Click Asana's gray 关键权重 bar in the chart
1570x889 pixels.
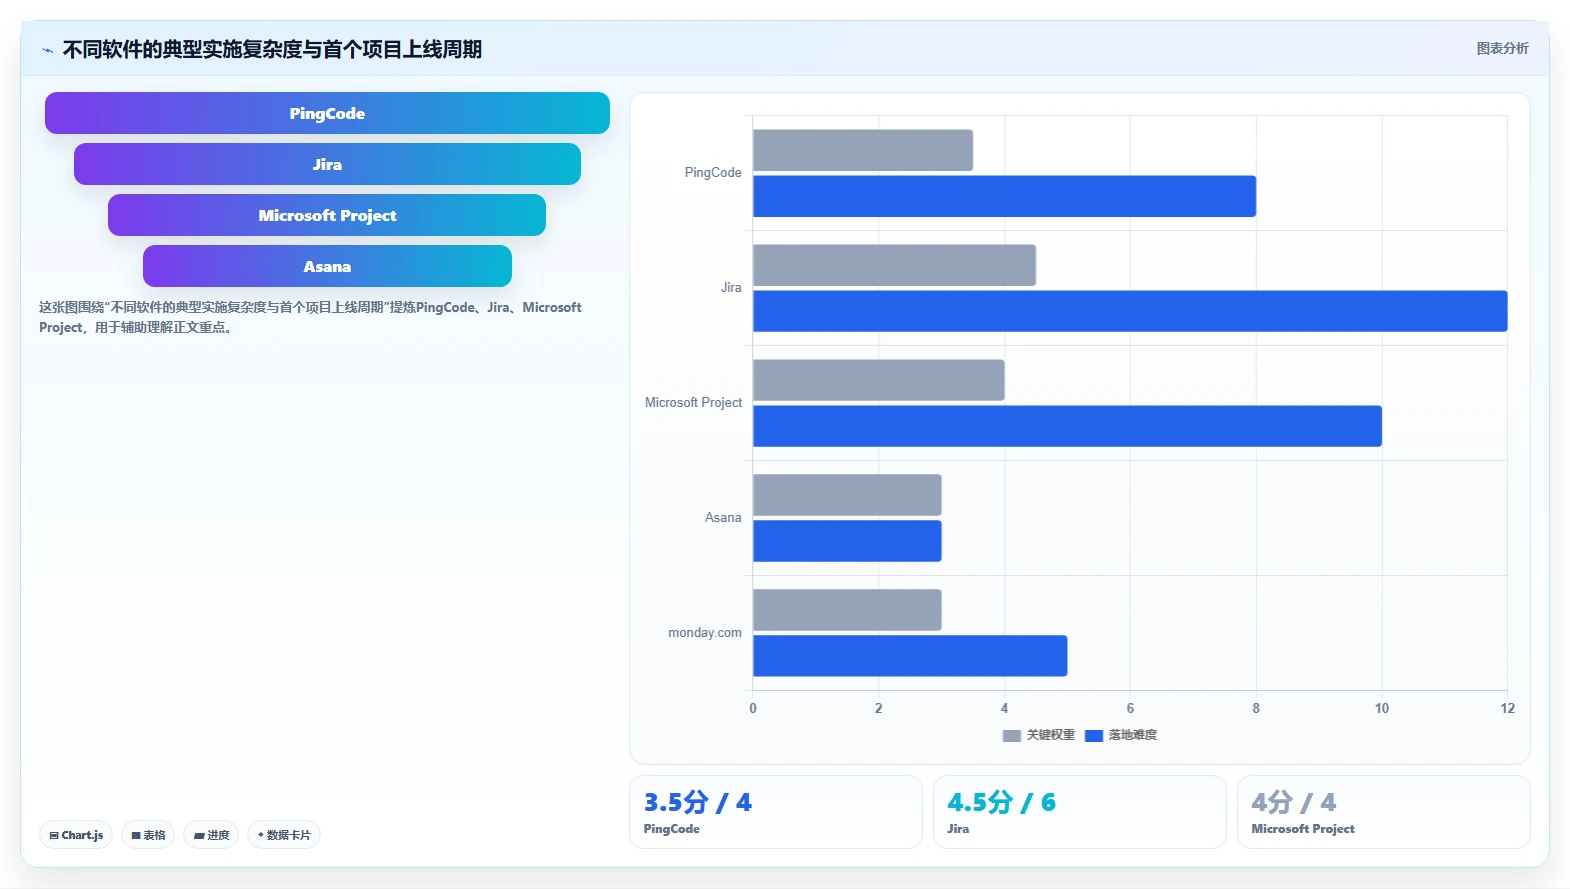coord(847,495)
